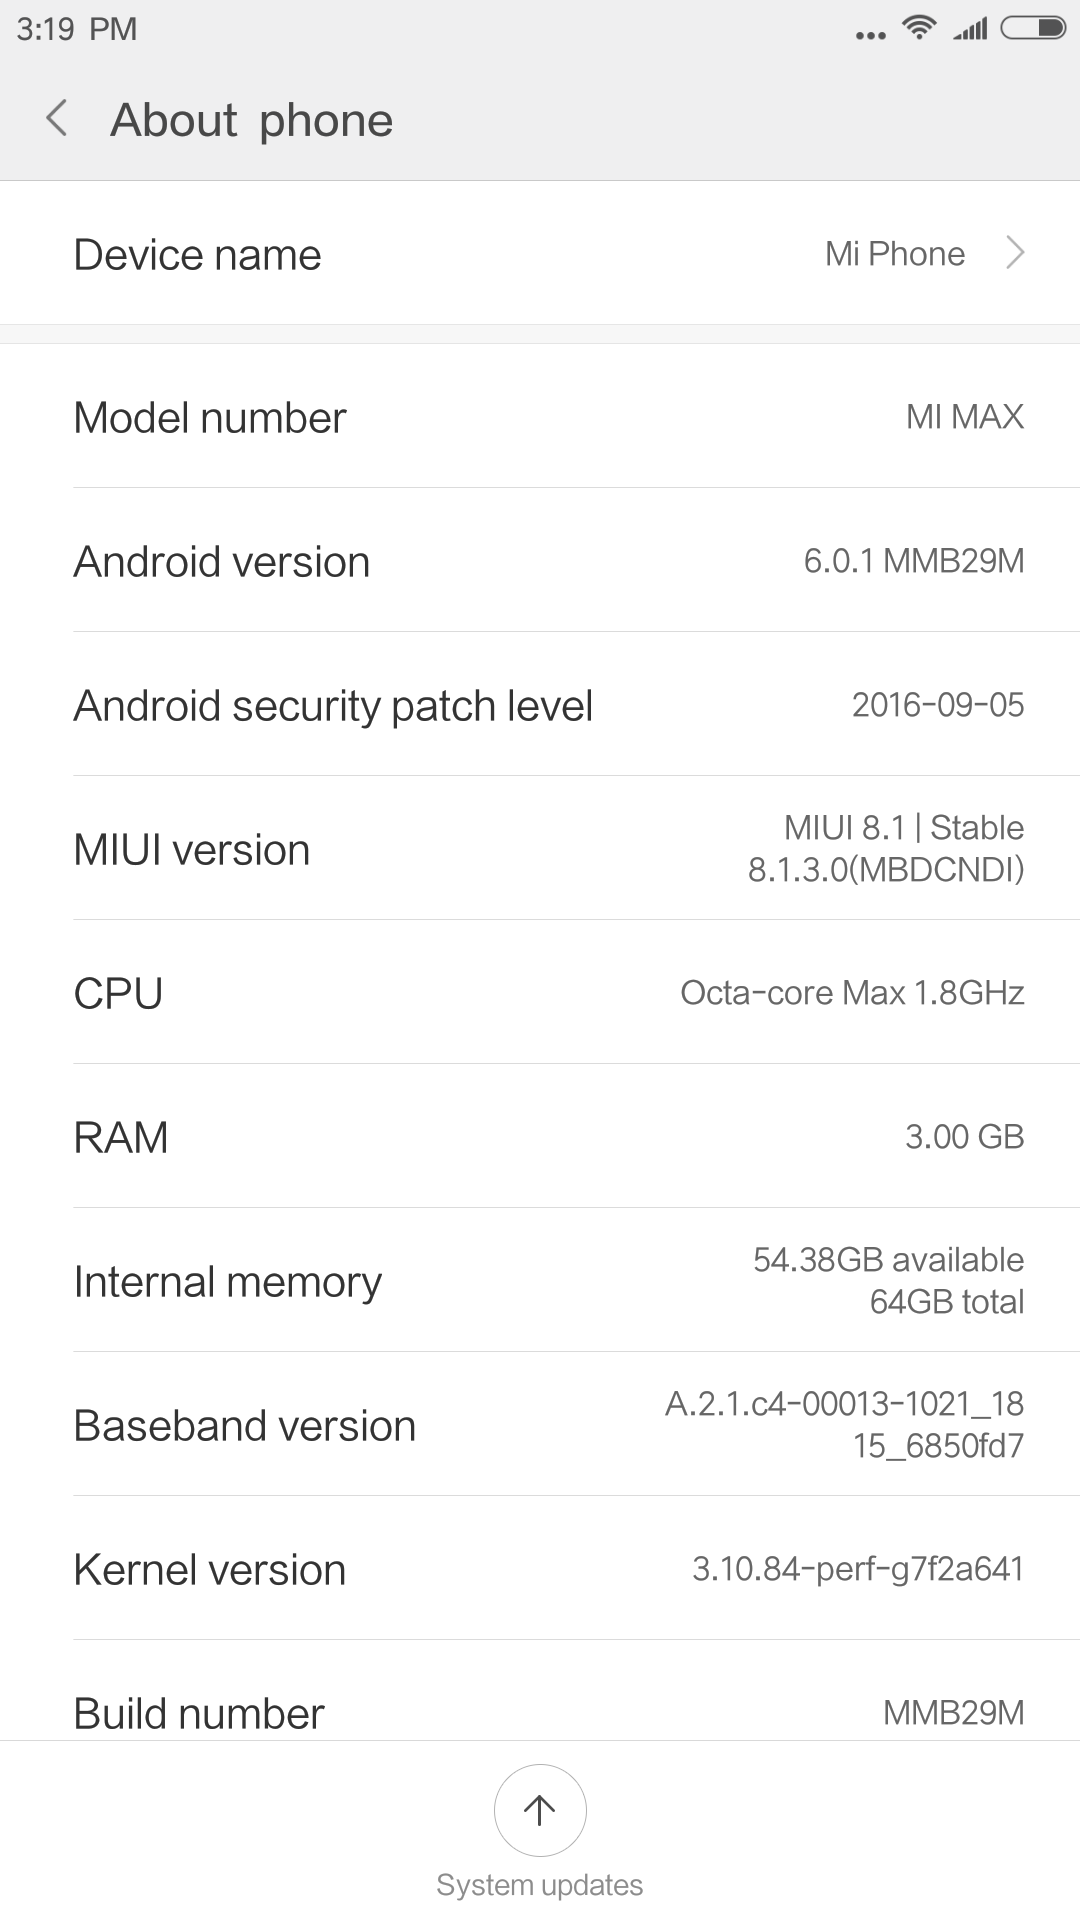
Task: Tap the System updates label
Action: pyautogui.click(x=540, y=1885)
